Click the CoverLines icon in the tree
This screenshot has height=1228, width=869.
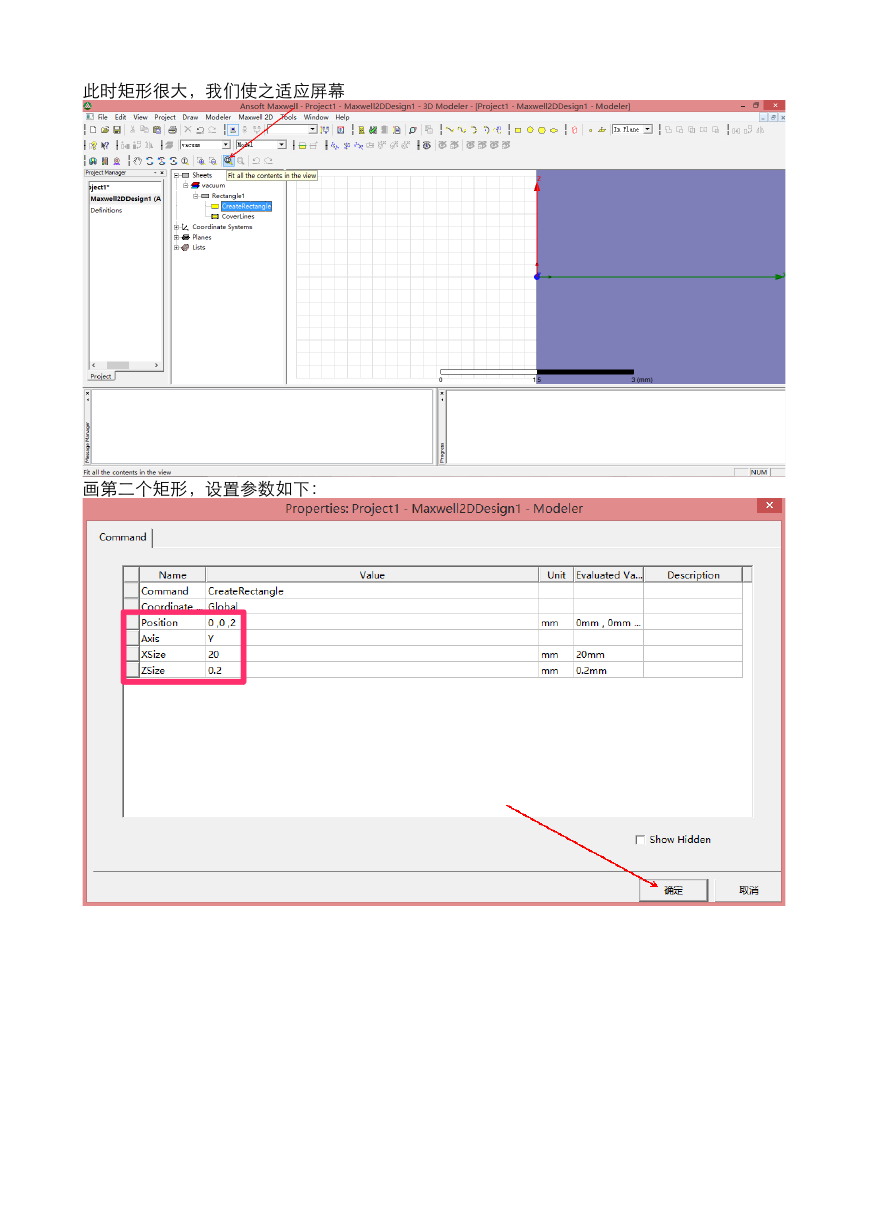tap(214, 216)
